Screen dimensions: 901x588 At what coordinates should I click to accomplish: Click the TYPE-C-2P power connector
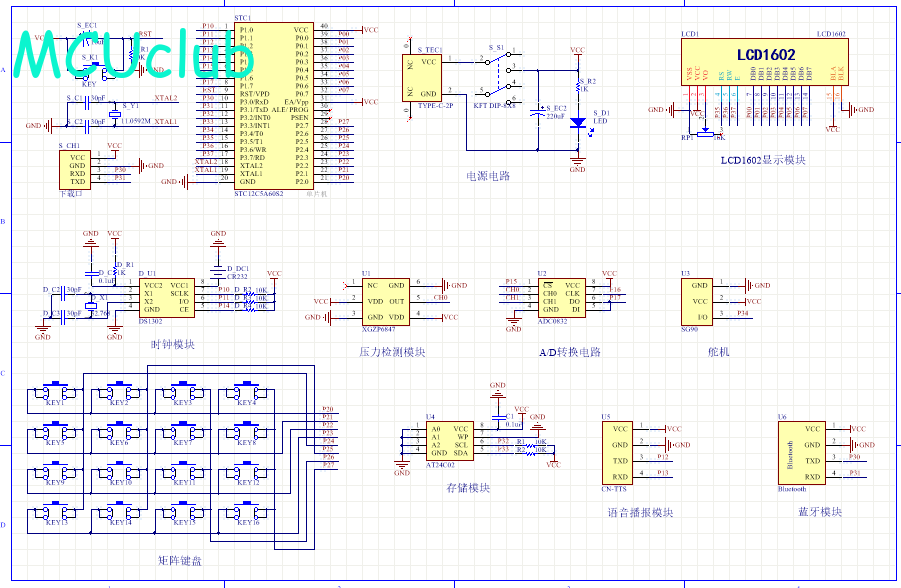428,78
